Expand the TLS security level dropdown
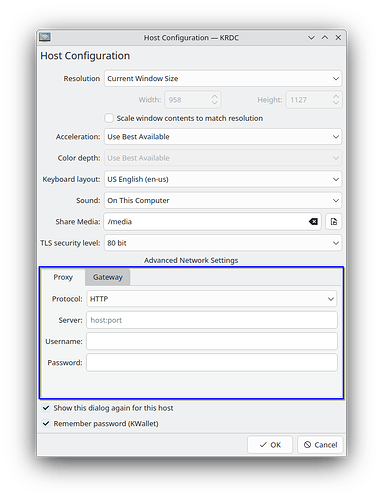383x500 pixels. coord(223,243)
